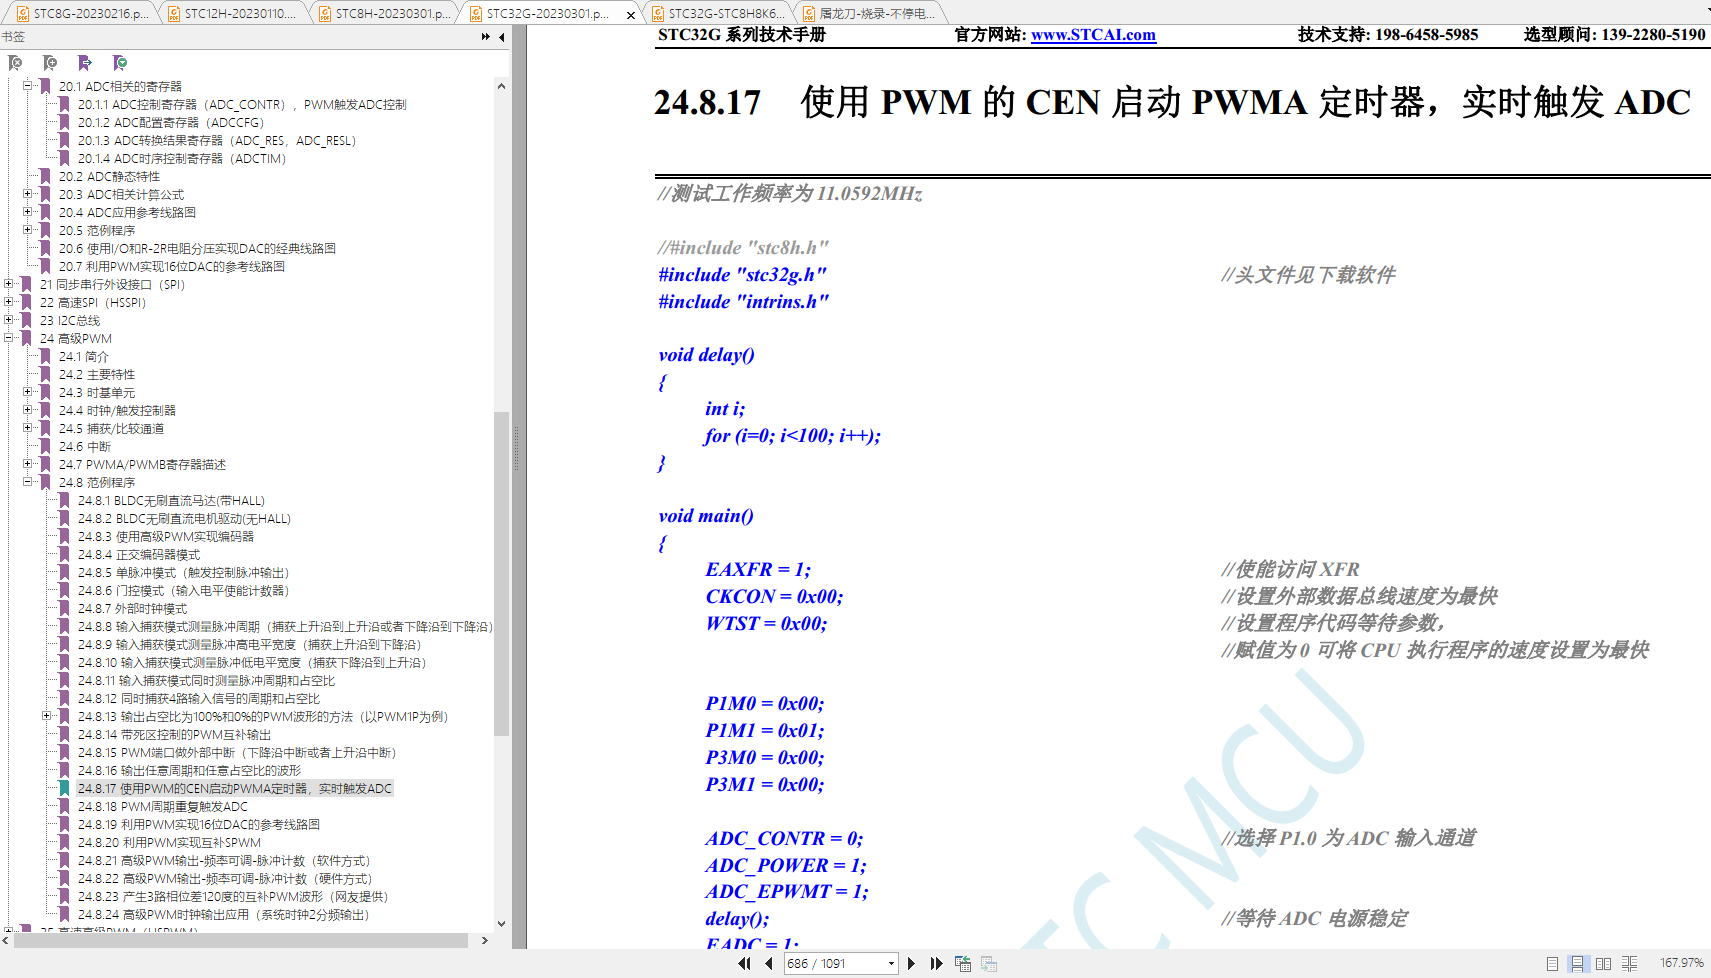Open the bookmark options green dropdown icon
The width and height of the screenshot is (1711, 978).
pos(120,63)
